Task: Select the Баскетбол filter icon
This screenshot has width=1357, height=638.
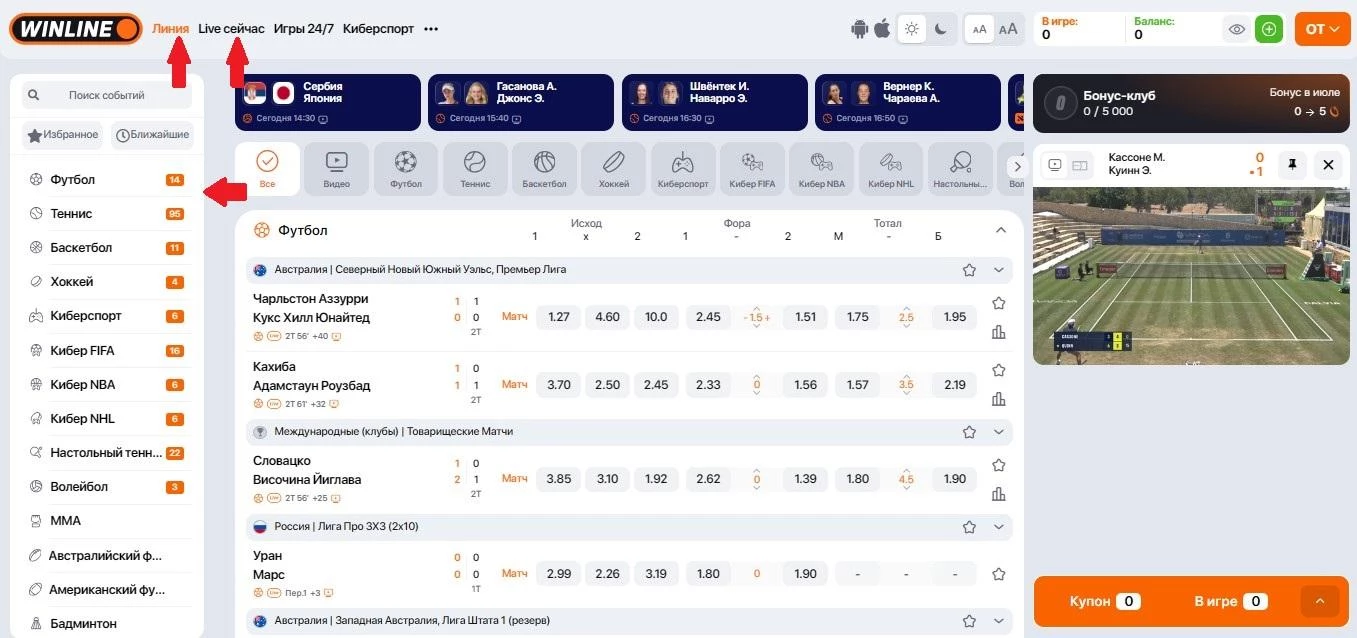Action: pos(544,168)
